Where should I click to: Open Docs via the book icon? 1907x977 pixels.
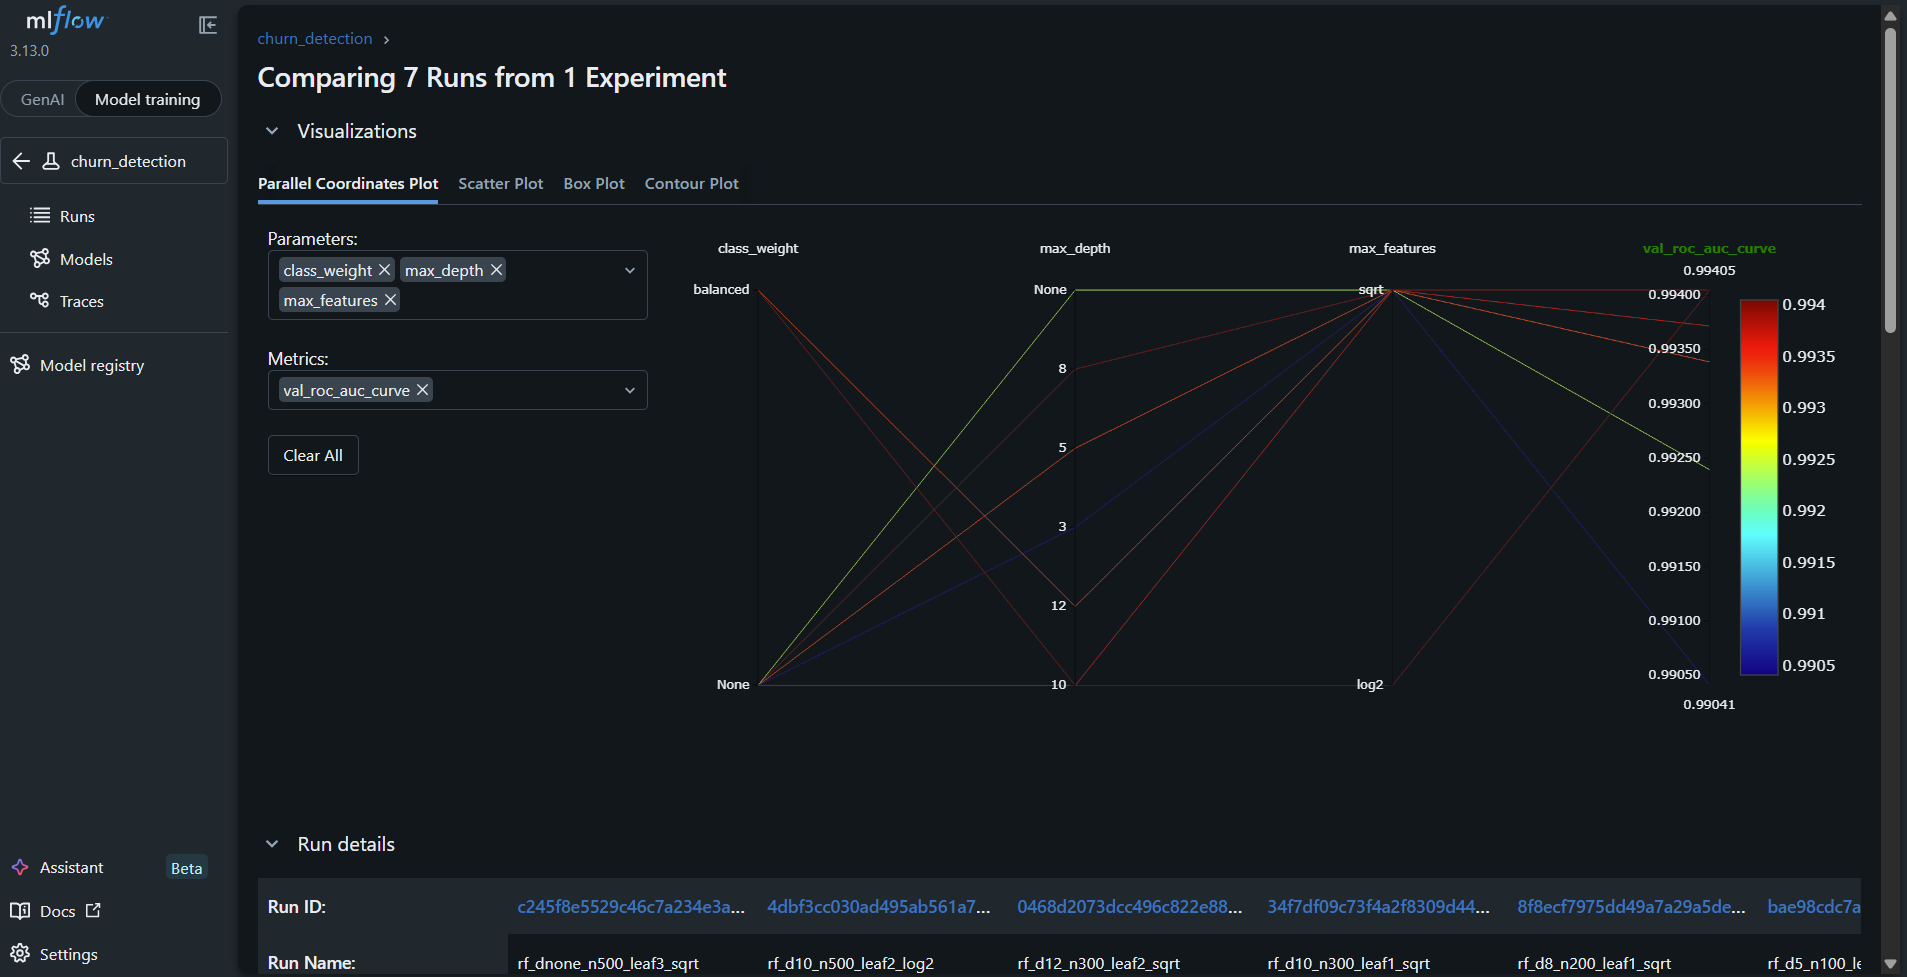(20, 910)
